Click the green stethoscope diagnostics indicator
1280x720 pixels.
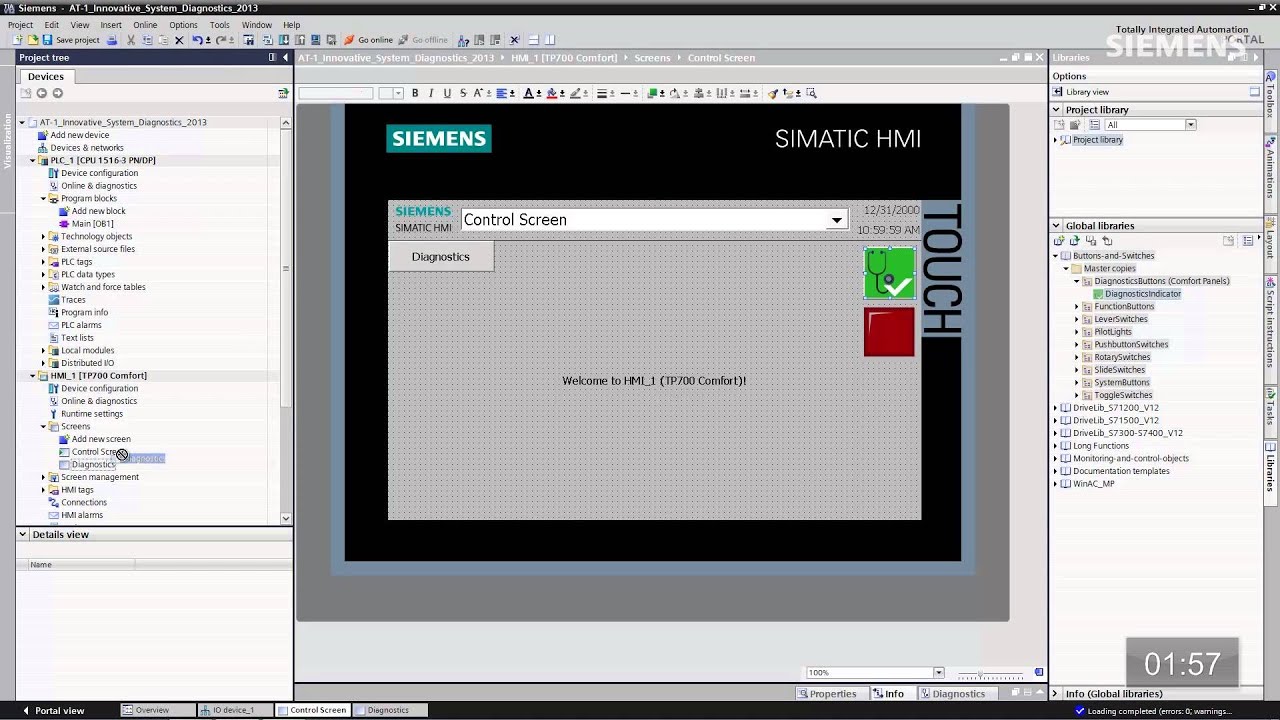889,273
